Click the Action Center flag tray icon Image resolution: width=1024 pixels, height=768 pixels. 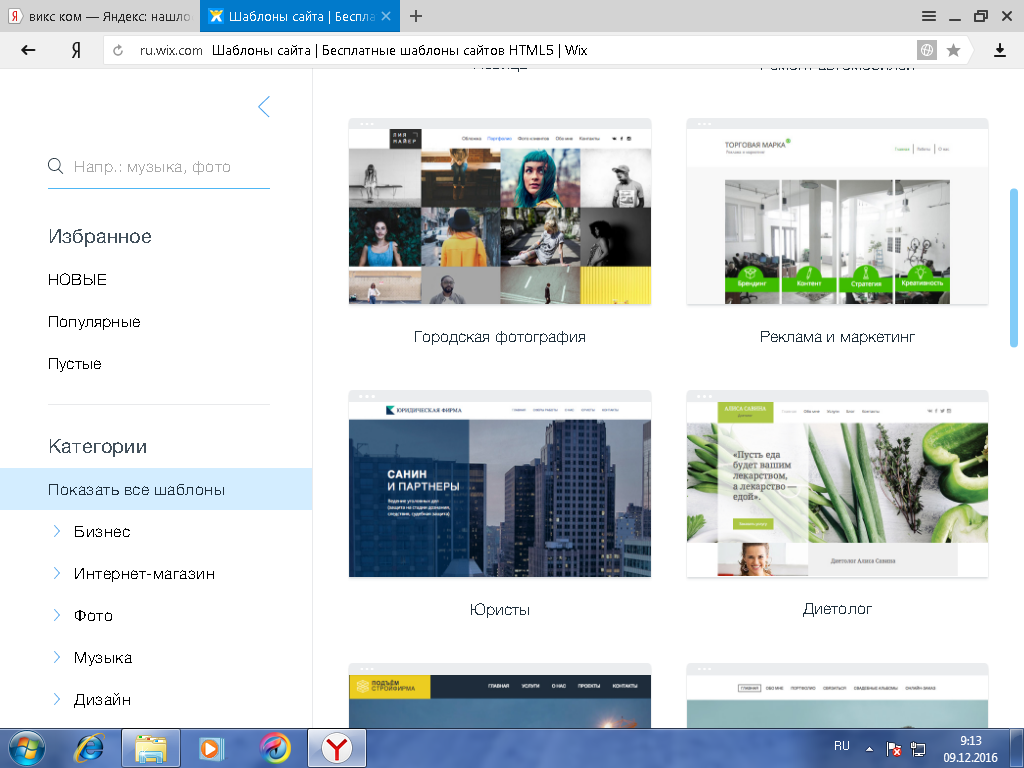(x=893, y=749)
